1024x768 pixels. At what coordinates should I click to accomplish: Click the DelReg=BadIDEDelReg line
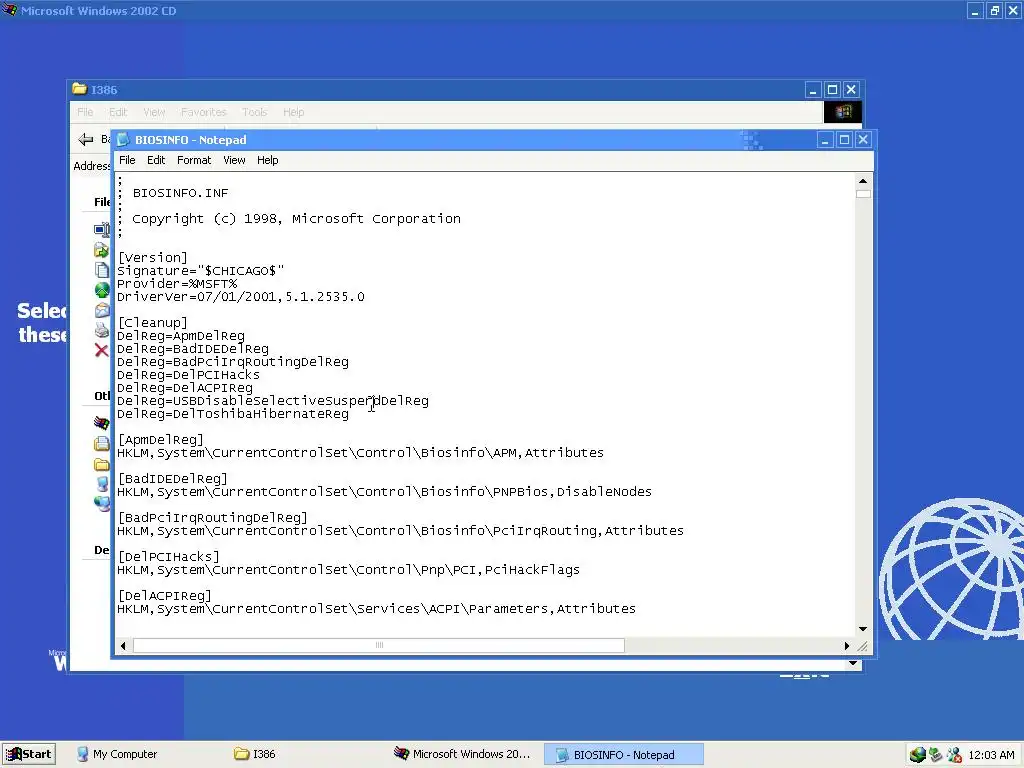[193, 349]
